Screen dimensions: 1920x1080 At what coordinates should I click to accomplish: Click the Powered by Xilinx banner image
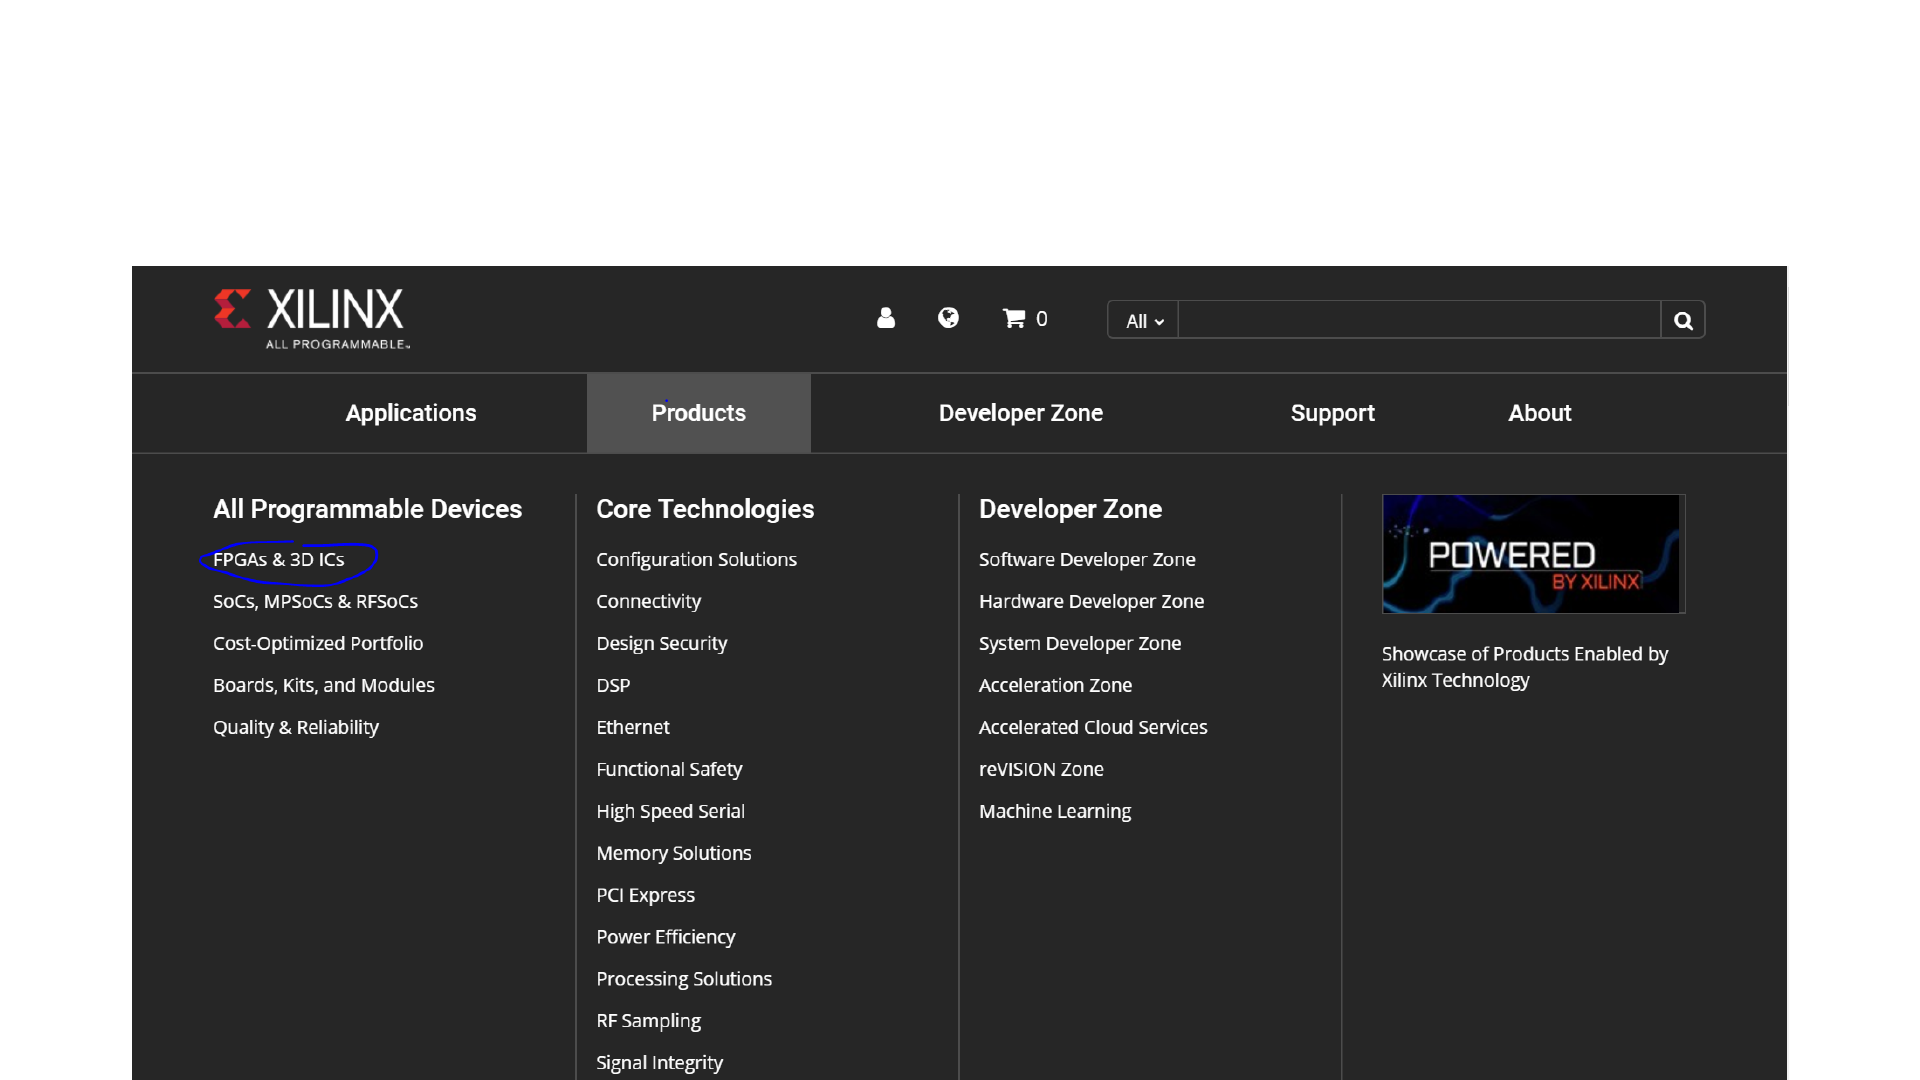[x=1532, y=554]
